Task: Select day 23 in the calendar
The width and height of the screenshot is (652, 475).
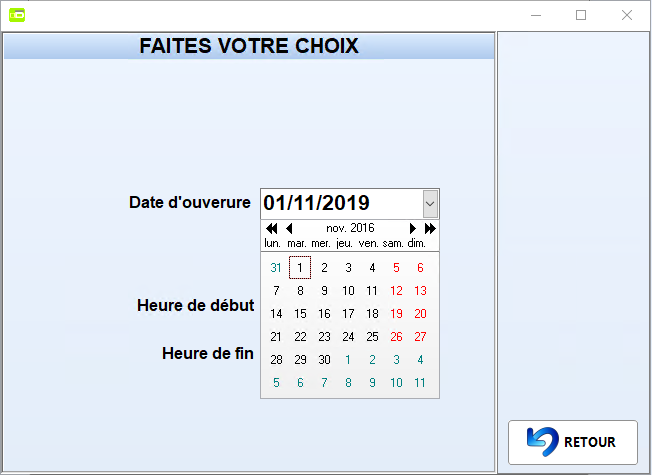Action: [x=324, y=336]
